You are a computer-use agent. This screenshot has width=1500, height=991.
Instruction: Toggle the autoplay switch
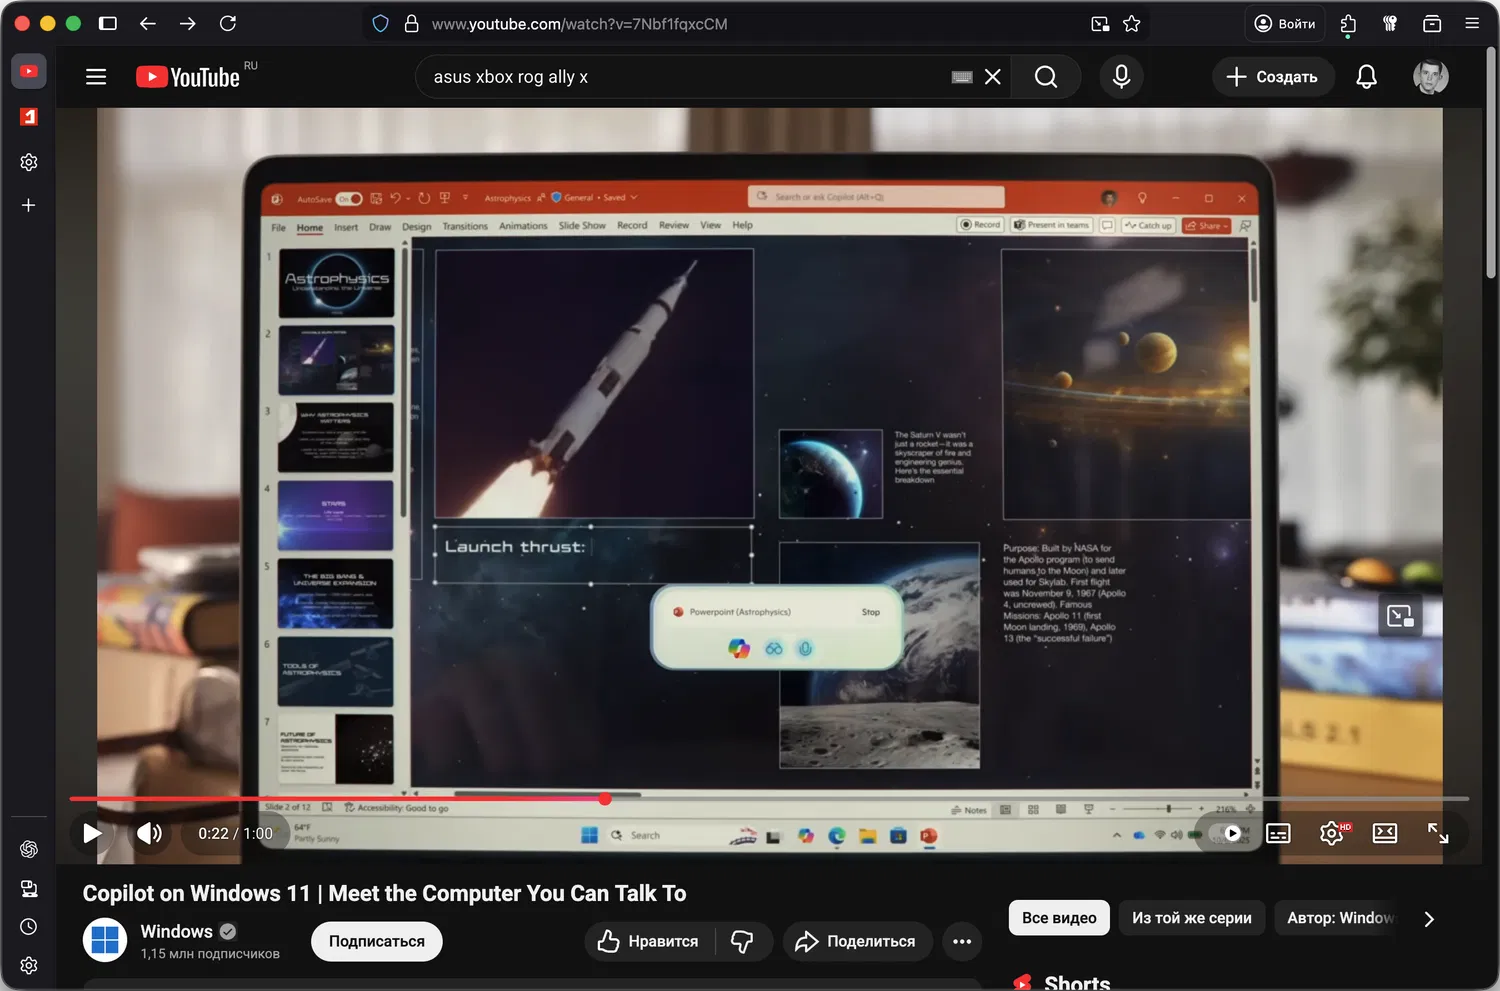pos(1226,833)
